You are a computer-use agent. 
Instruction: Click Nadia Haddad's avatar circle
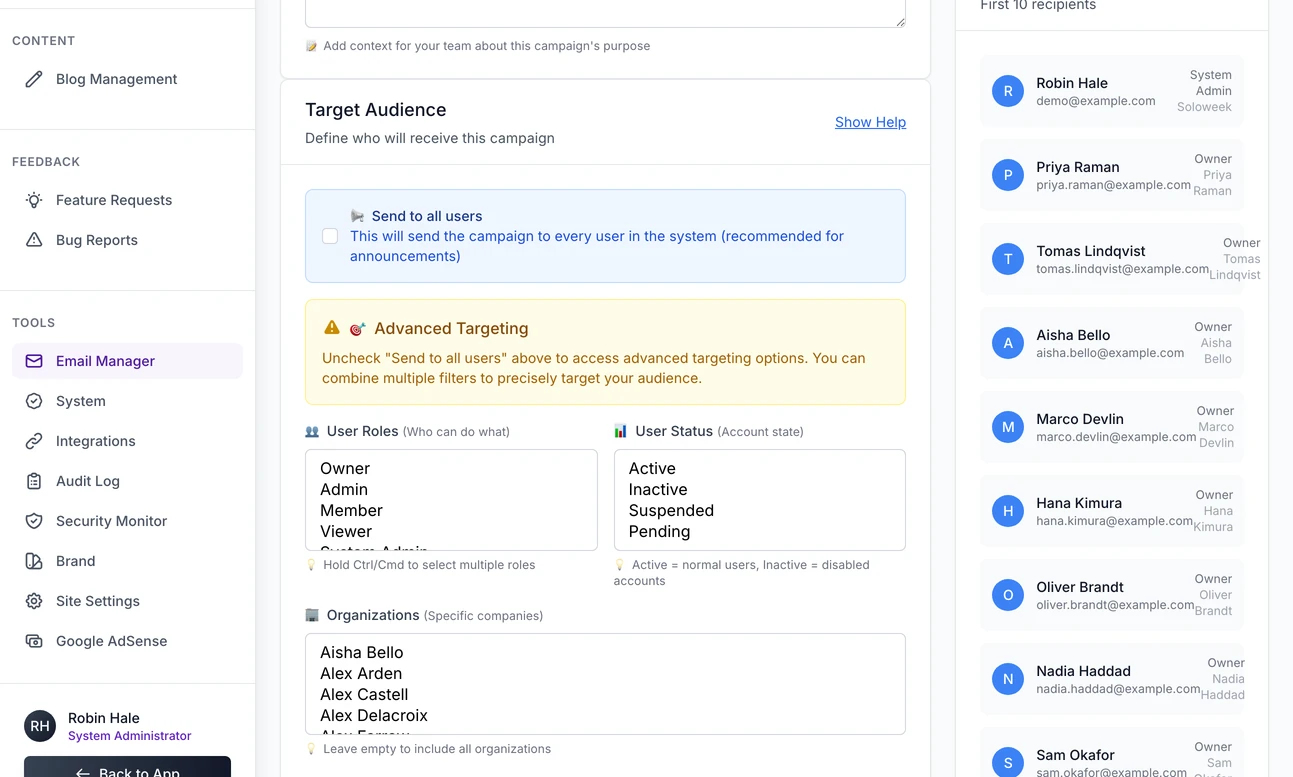click(1008, 679)
